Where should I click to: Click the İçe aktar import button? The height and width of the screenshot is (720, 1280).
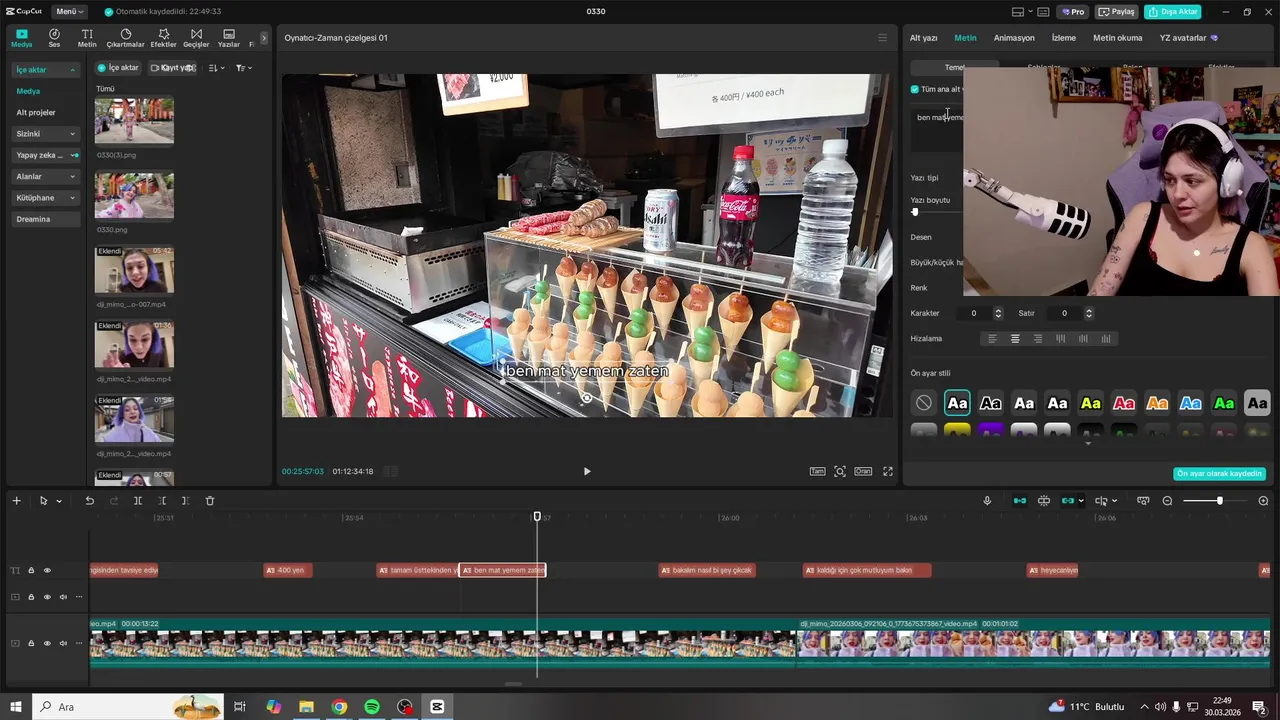[x=118, y=68]
